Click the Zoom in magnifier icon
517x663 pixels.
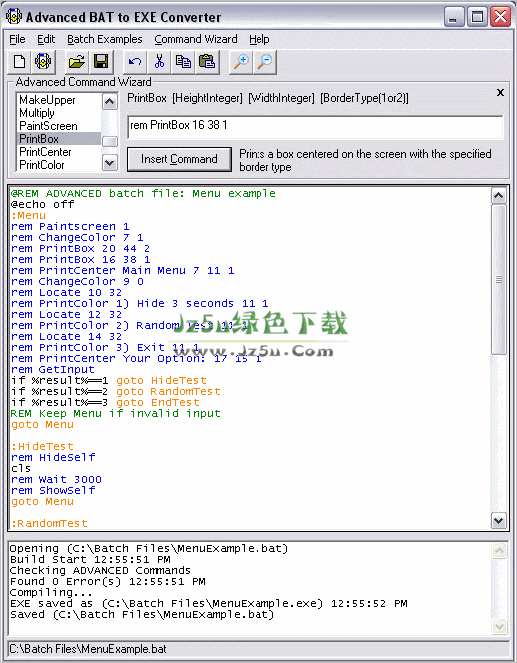pos(241,62)
